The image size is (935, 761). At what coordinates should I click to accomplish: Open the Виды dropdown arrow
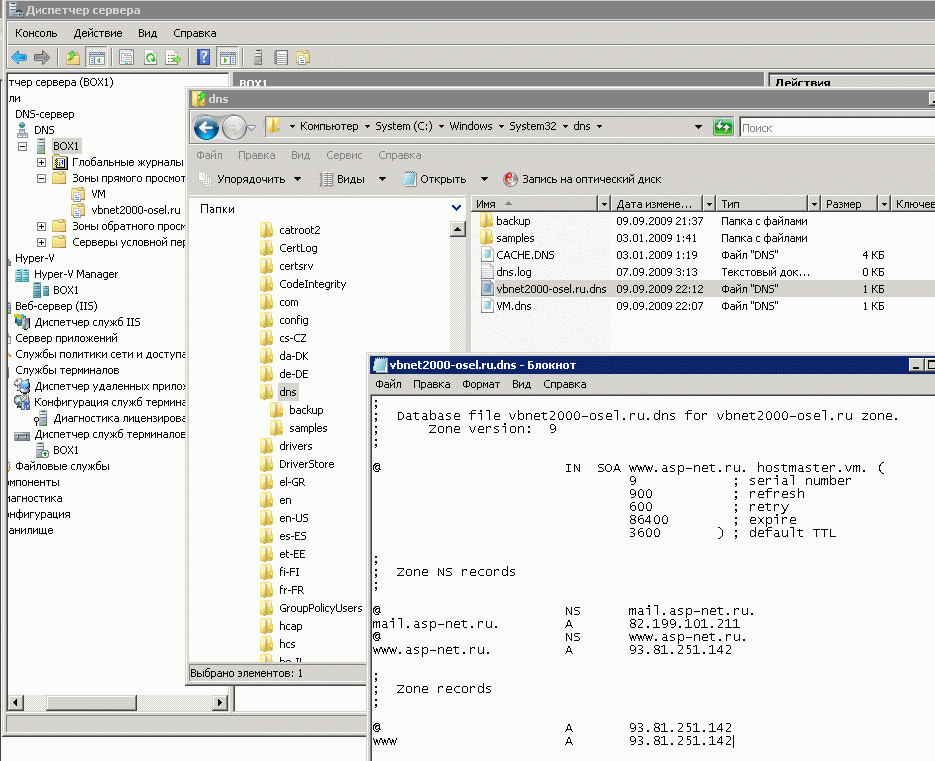tap(382, 179)
